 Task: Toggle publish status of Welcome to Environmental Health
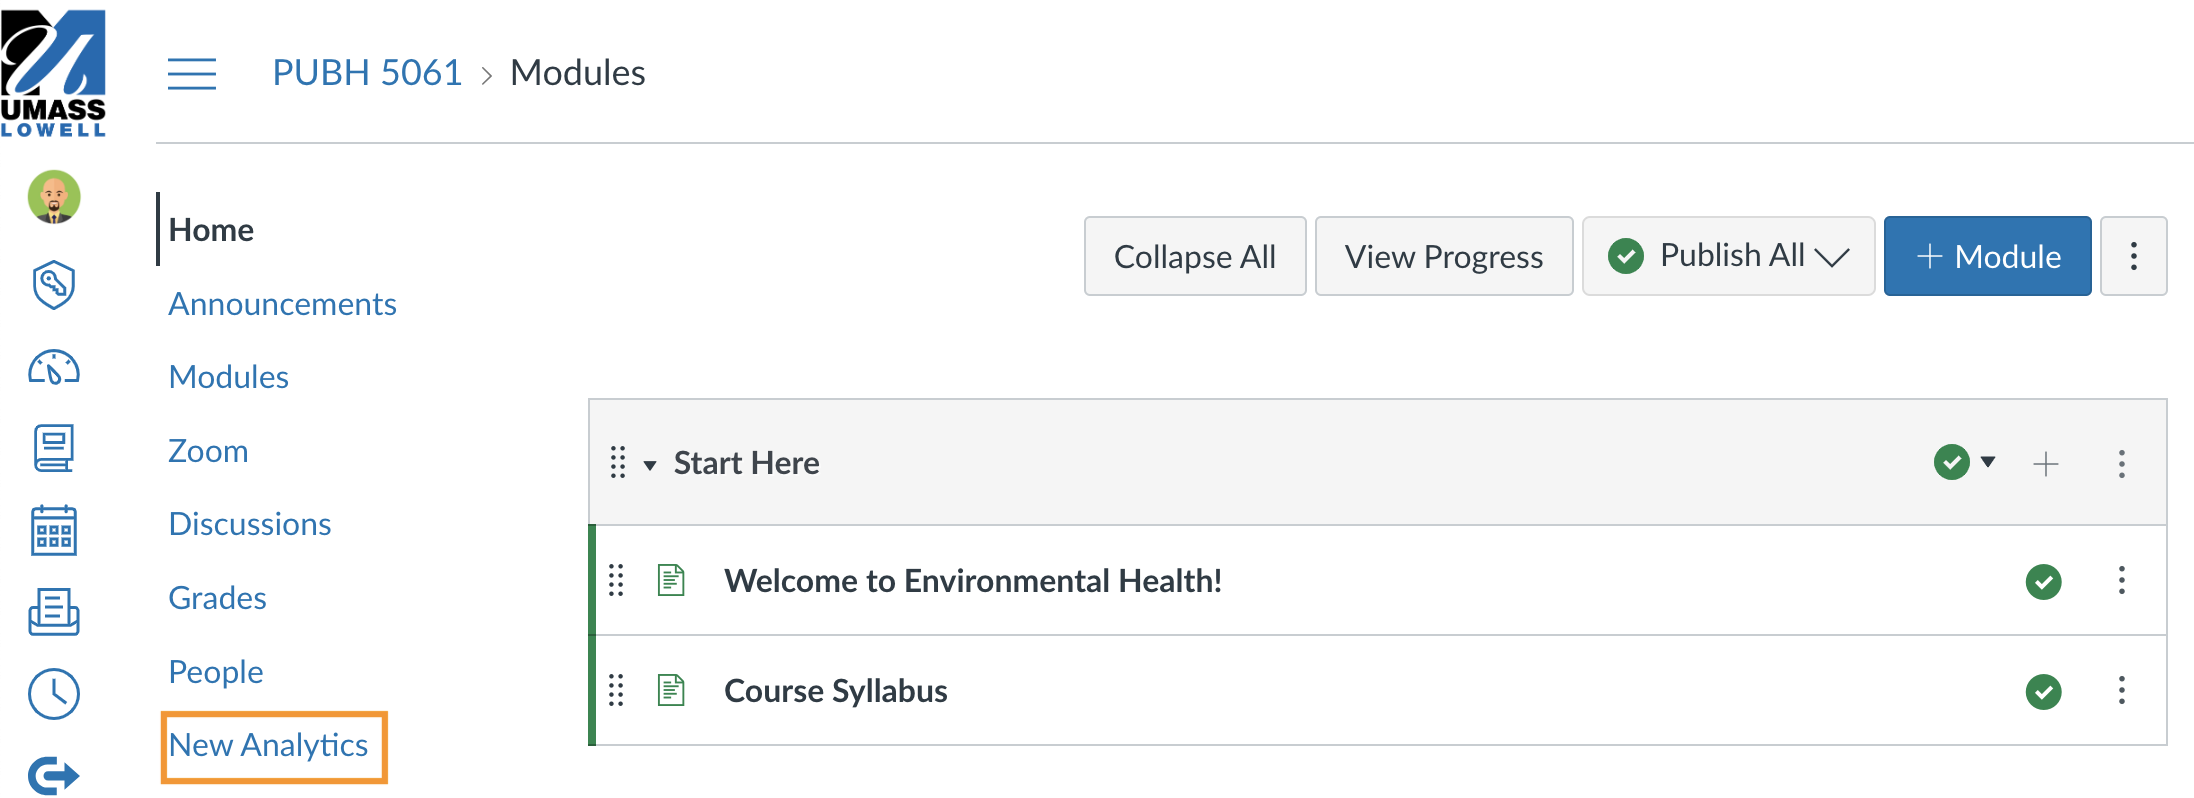point(2043,581)
